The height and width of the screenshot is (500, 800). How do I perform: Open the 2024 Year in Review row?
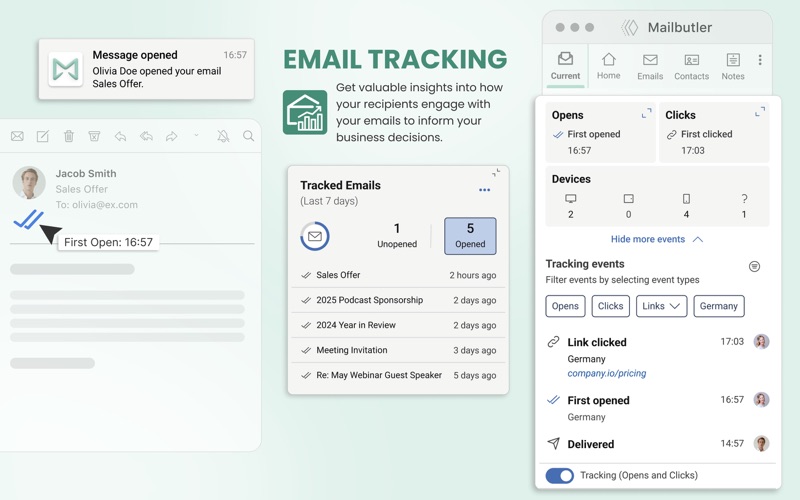[398, 325]
